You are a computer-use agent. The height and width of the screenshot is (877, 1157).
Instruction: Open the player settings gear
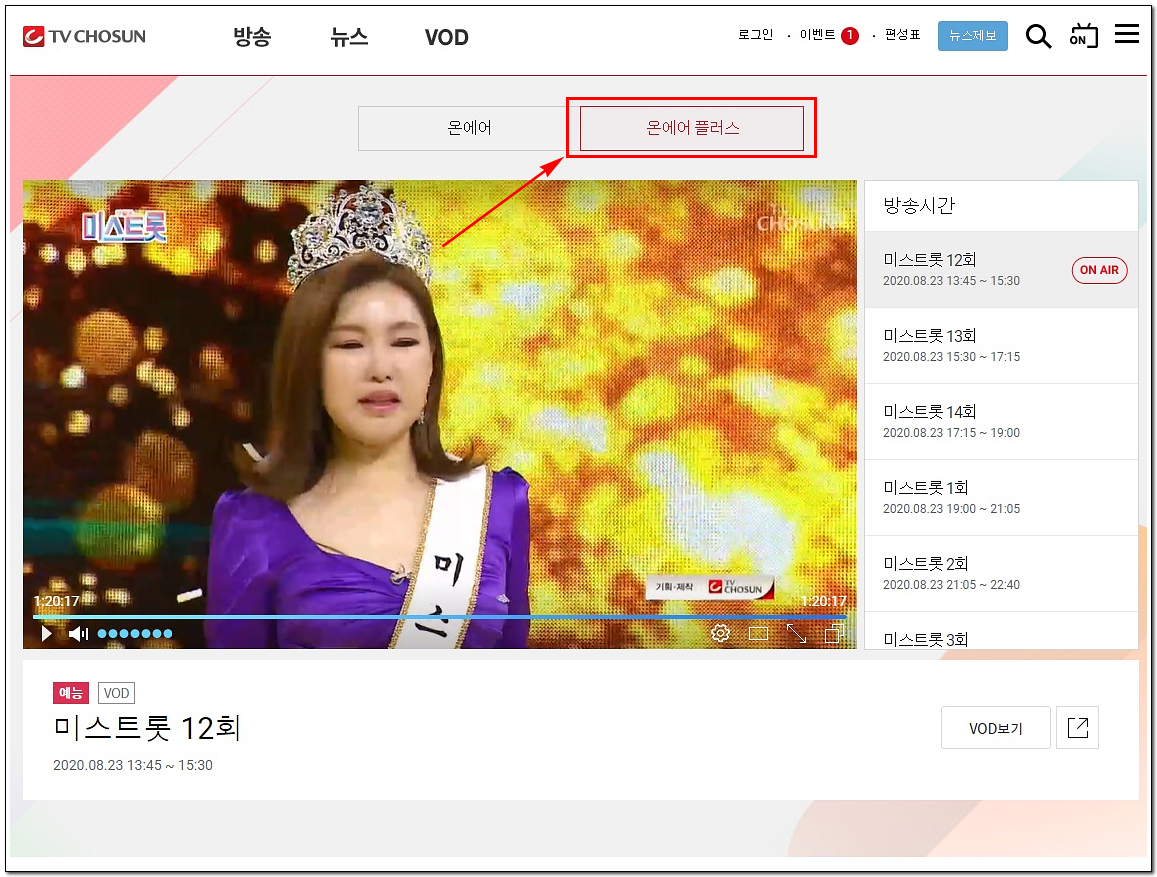coord(721,633)
